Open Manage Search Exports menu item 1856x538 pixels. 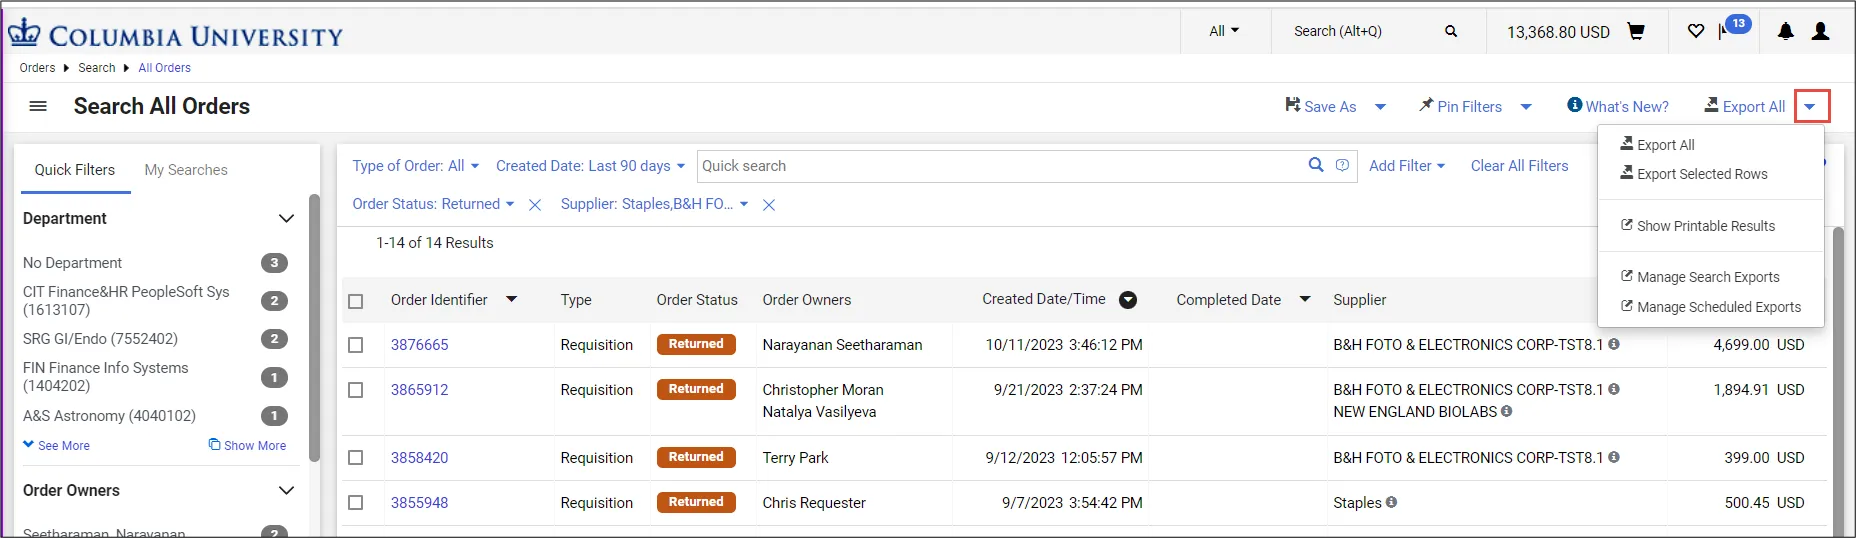1700,277
